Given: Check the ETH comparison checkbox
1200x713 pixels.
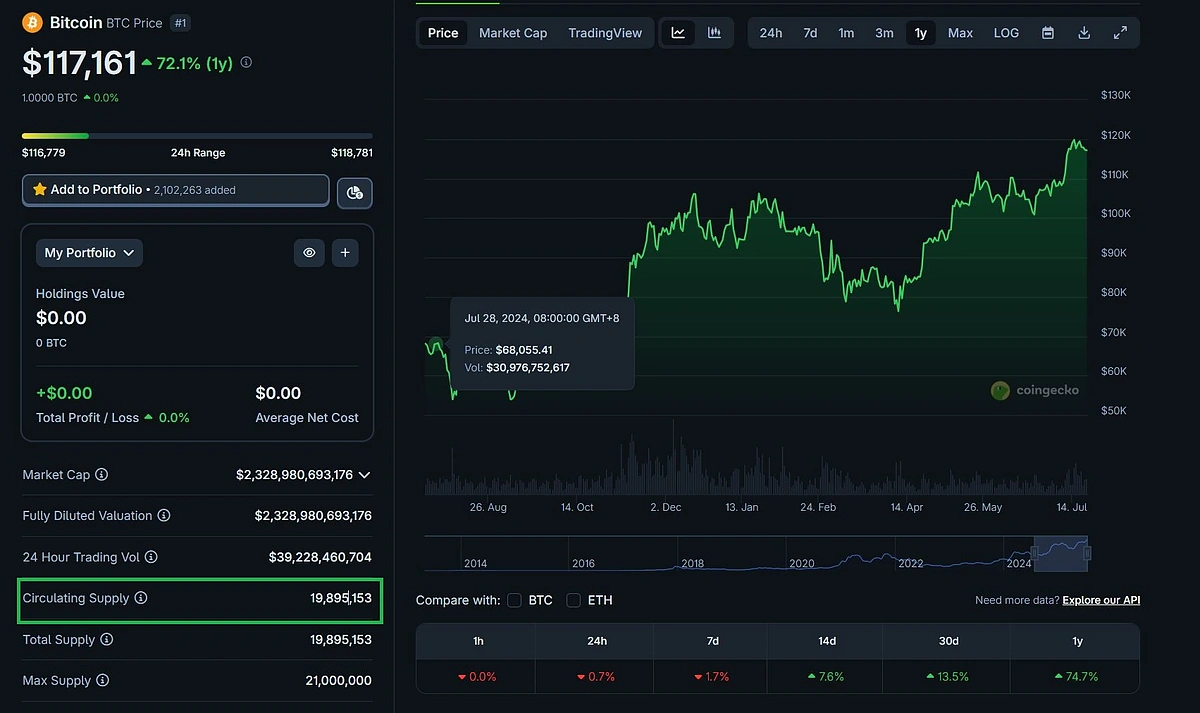Looking at the screenshot, I should point(574,600).
